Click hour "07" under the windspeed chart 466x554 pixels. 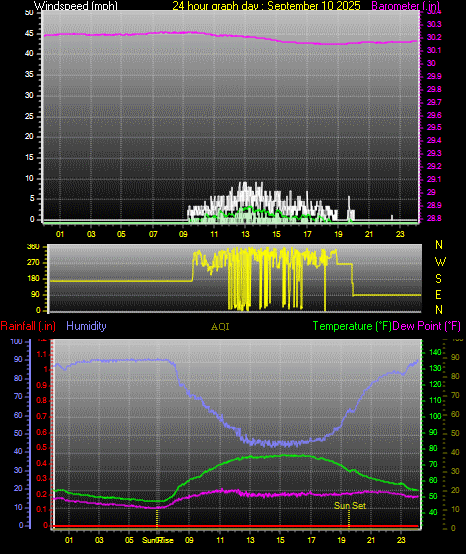tap(153, 234)
